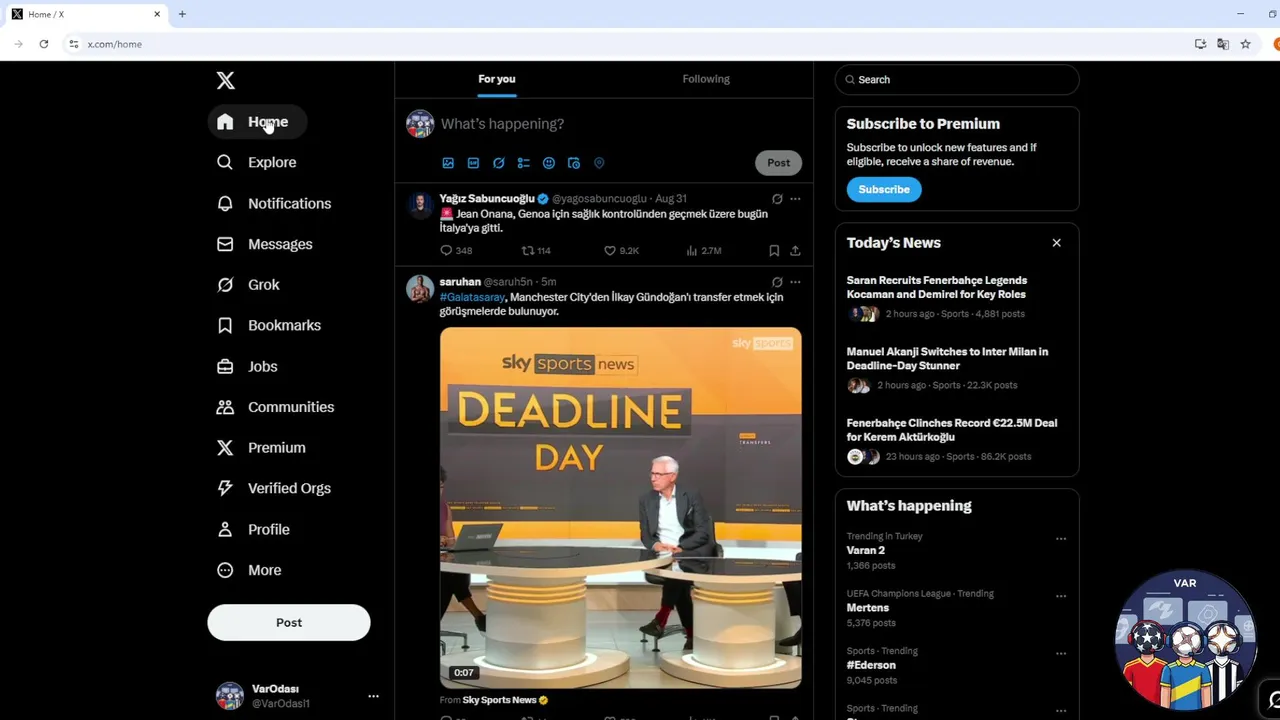
Task: Enhance the post with Grok icon
Action: [x=498, y=163]
